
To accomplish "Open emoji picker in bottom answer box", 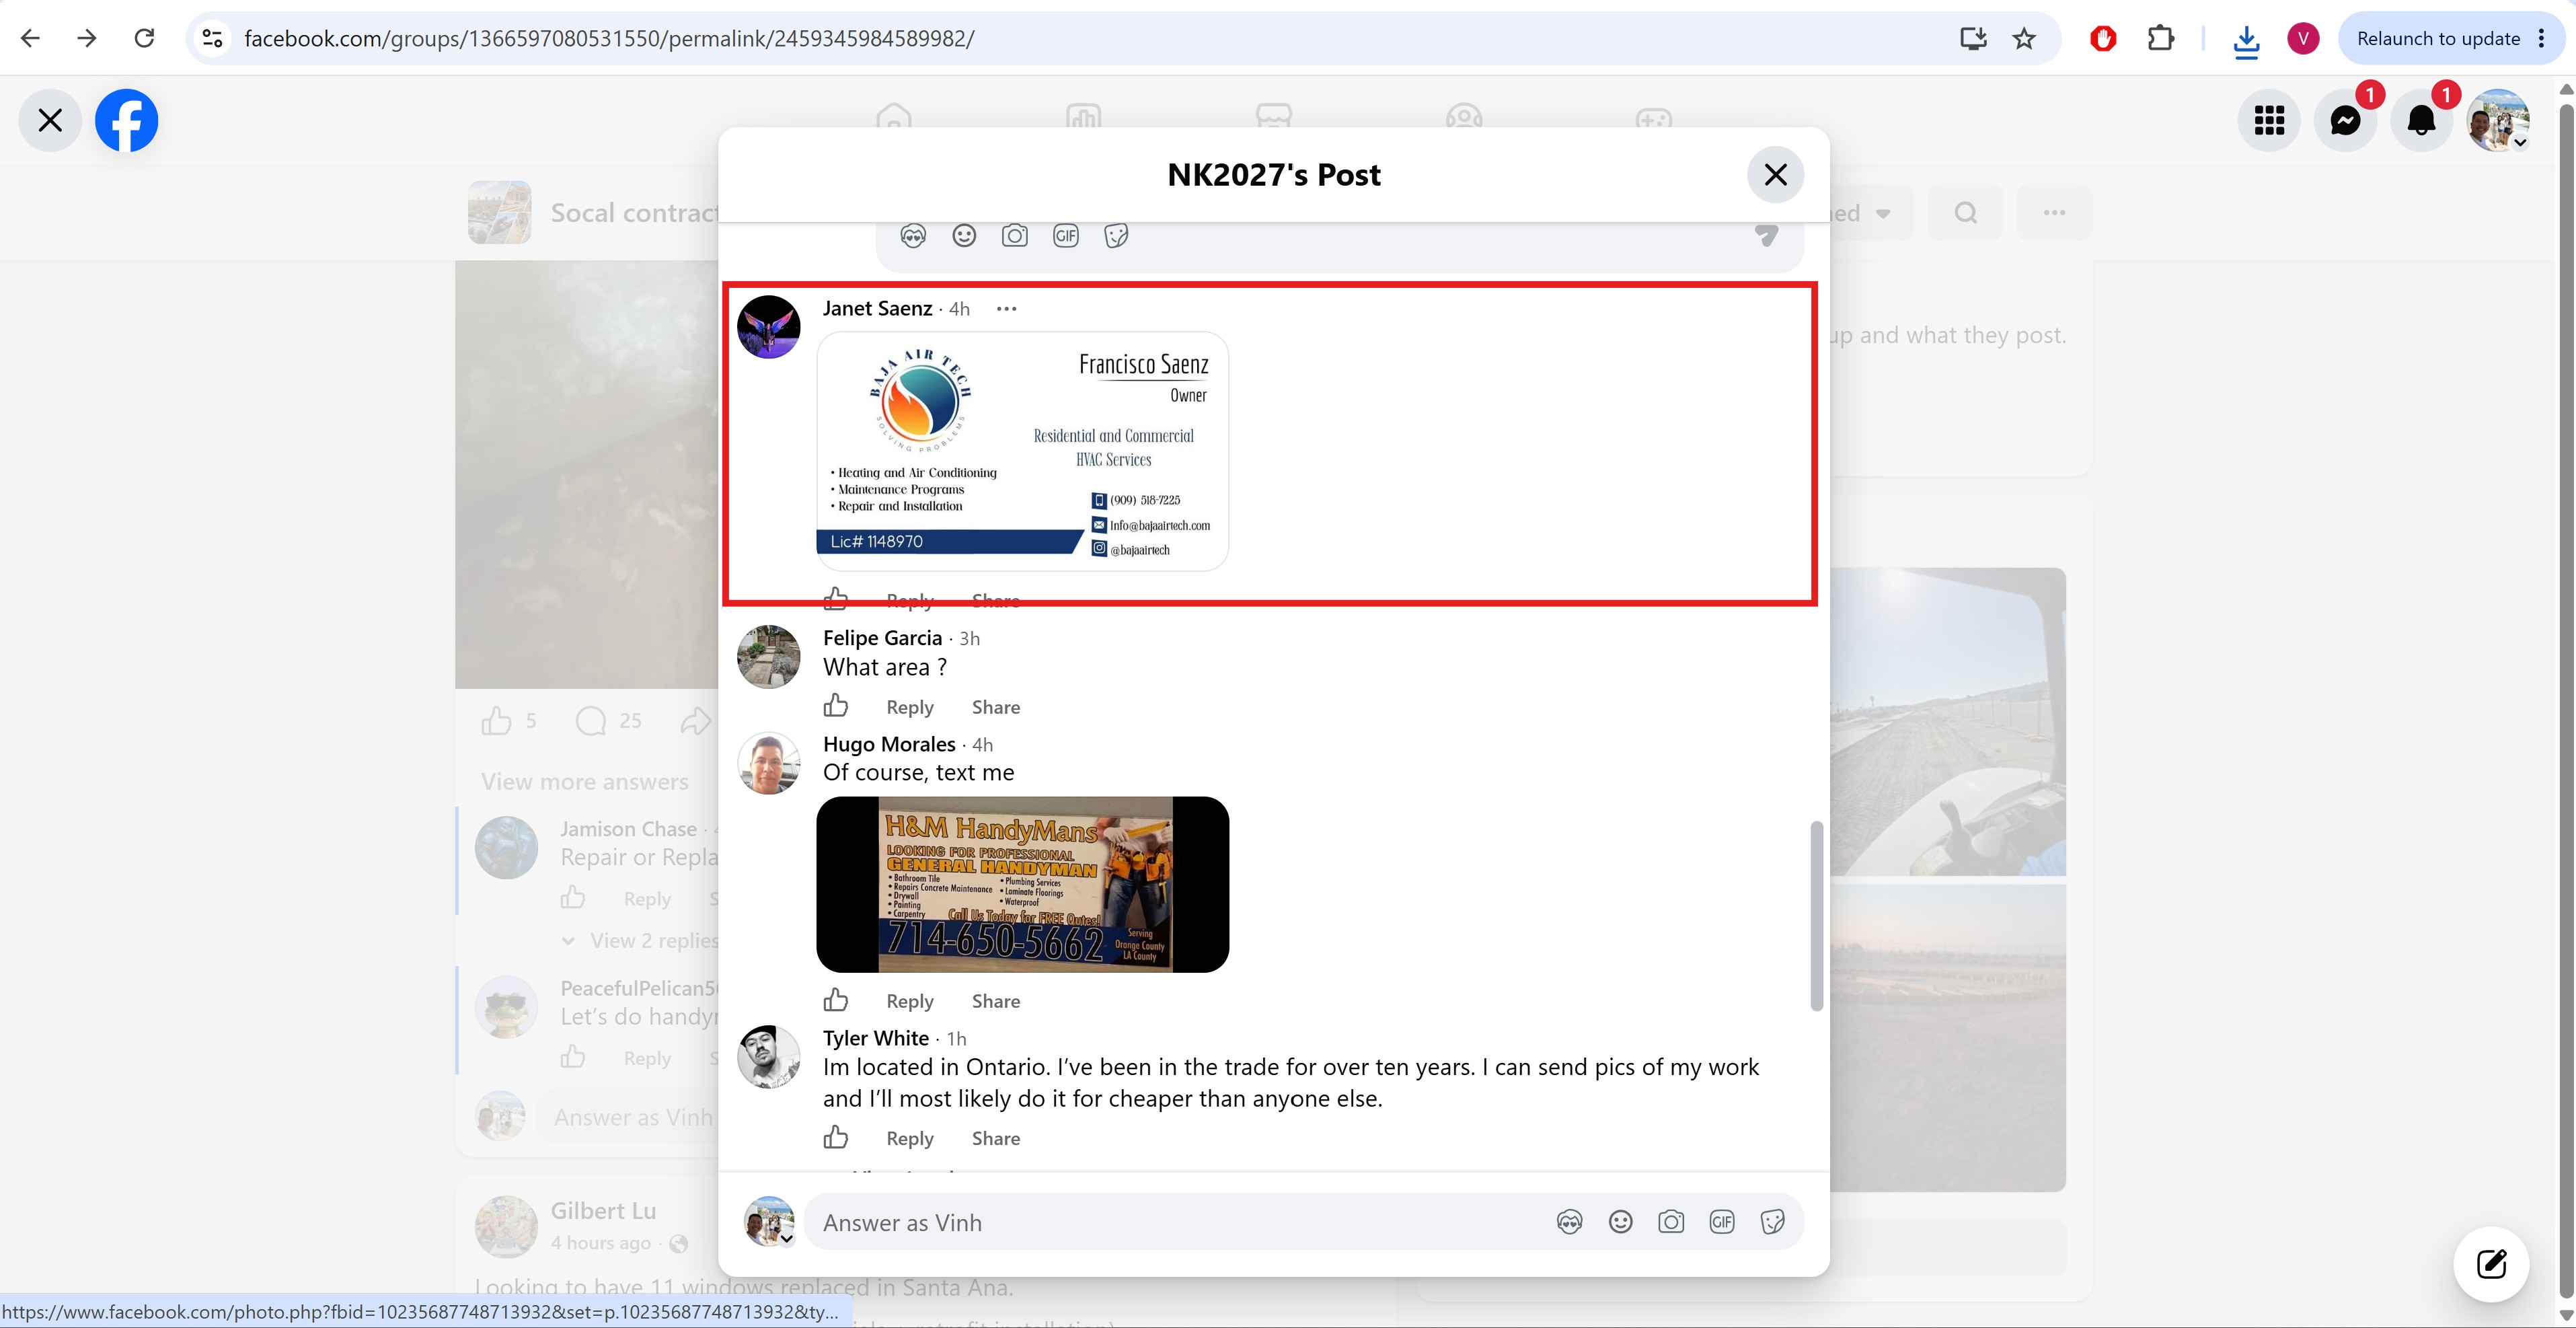I will click(1621, 1222).
